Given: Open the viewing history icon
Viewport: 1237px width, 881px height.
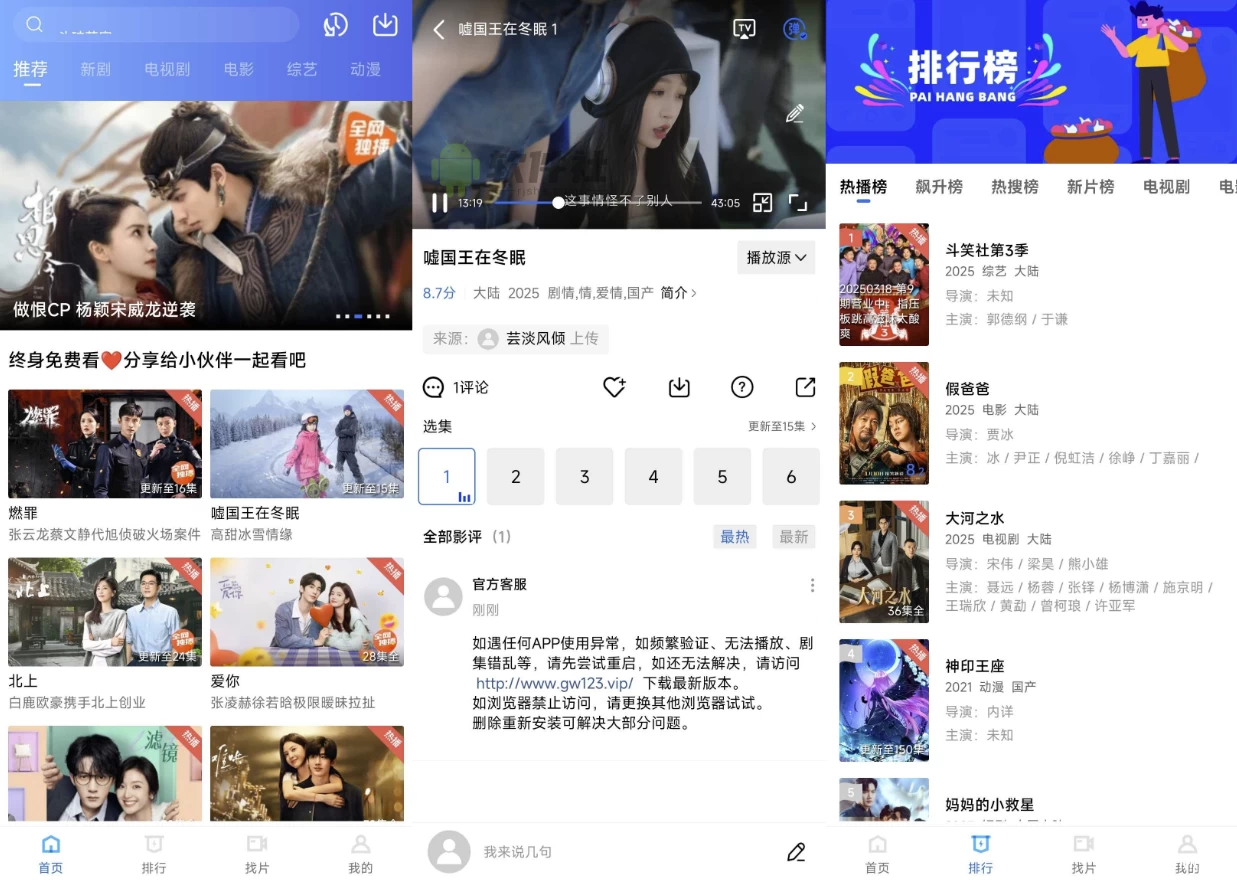Looking at the screenshot, I should (x=335, y=24).
